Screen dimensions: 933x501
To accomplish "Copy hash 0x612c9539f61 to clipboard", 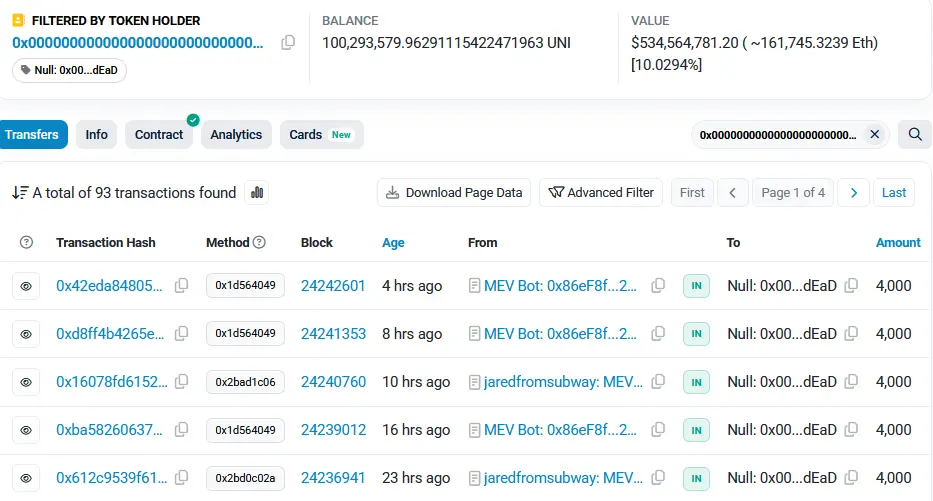I will coord(181,477).
